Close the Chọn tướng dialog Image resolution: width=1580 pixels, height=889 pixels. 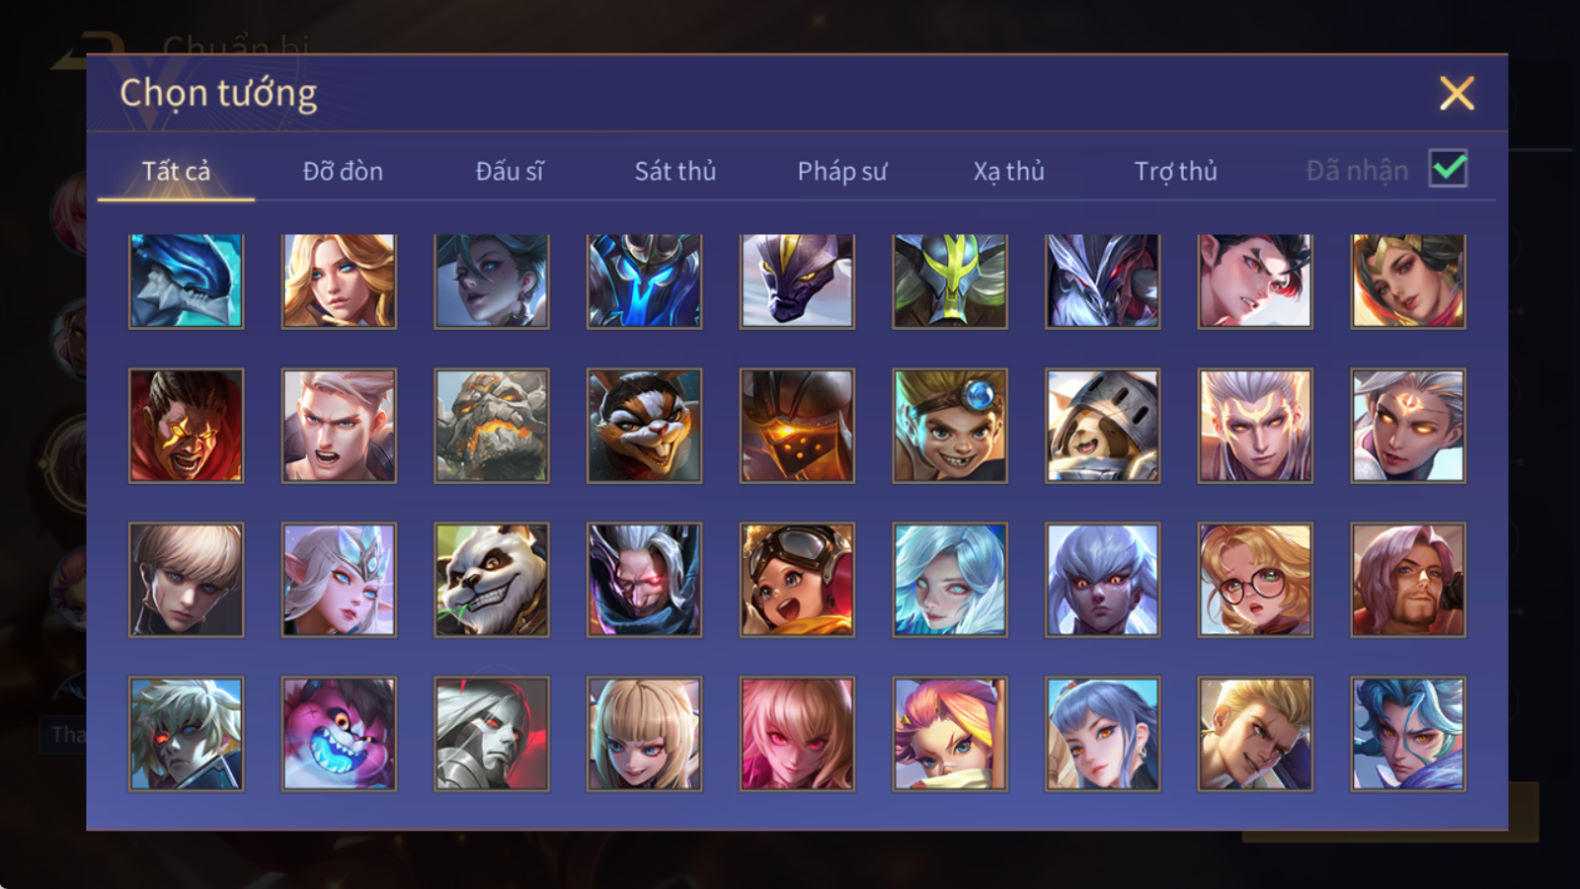(x=1457, y=93)
